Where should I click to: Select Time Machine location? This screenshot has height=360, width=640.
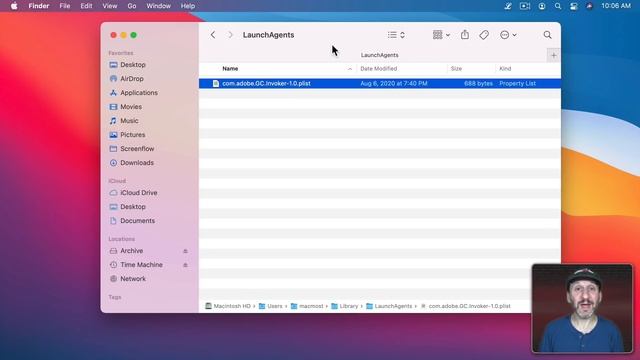pyautogui.click(x=141, y=264)
